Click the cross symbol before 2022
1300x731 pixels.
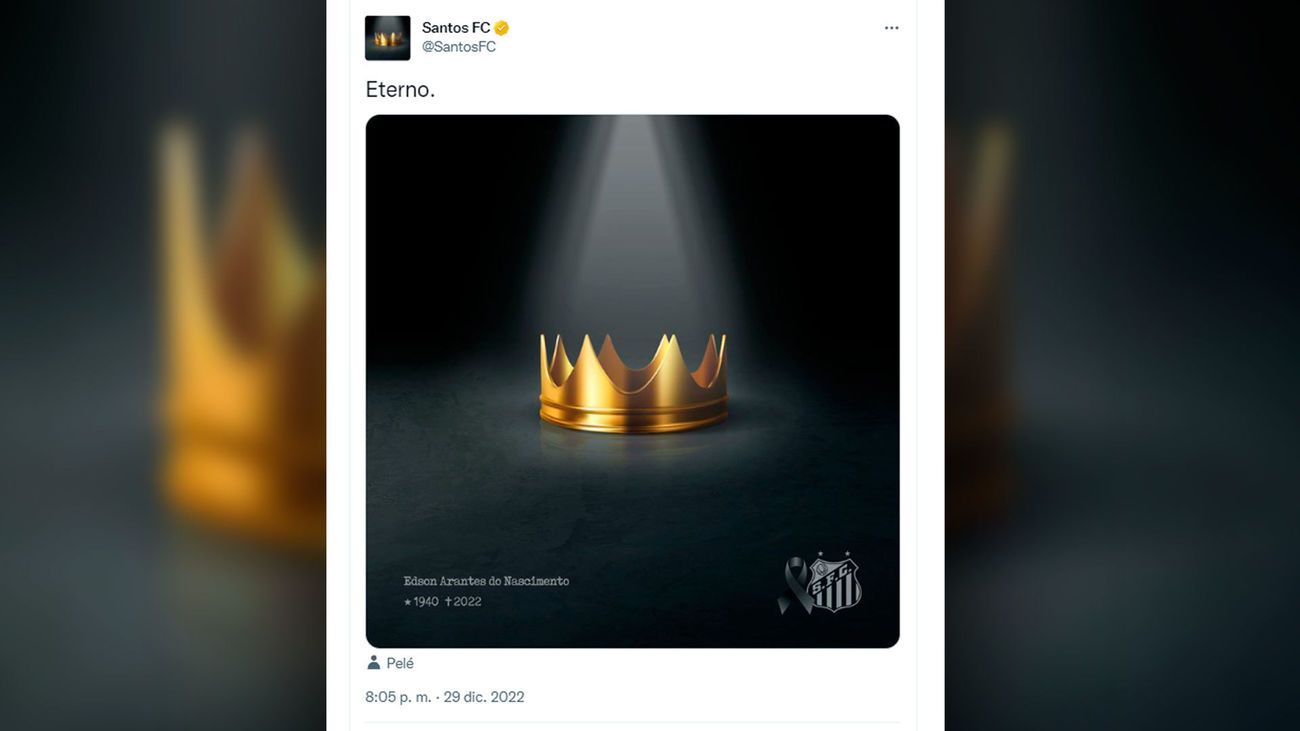pyautogui.click(x=448, y=602)
